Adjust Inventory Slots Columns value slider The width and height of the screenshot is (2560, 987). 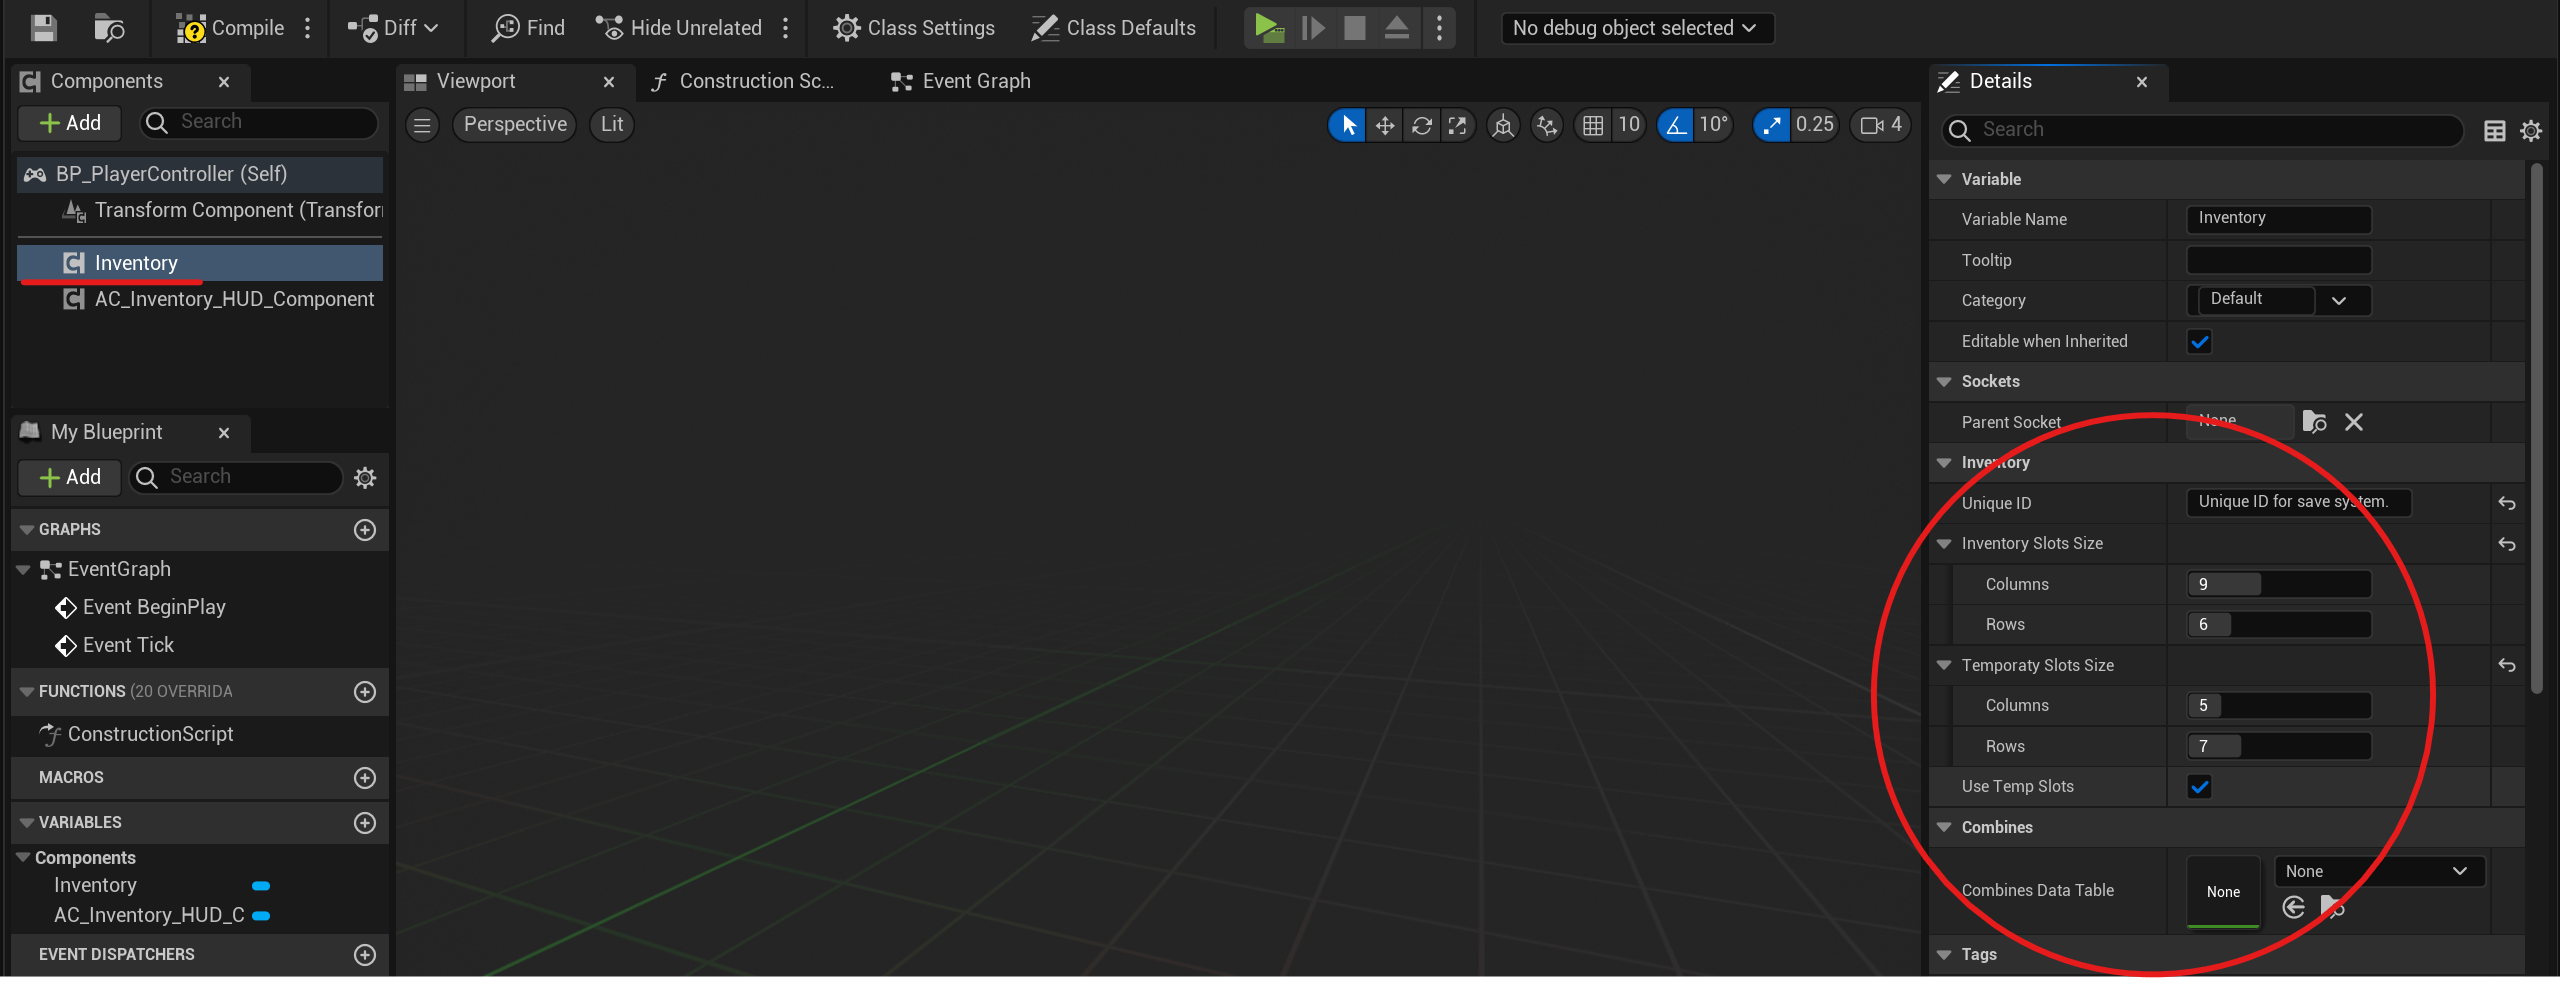coord(2279,584)
